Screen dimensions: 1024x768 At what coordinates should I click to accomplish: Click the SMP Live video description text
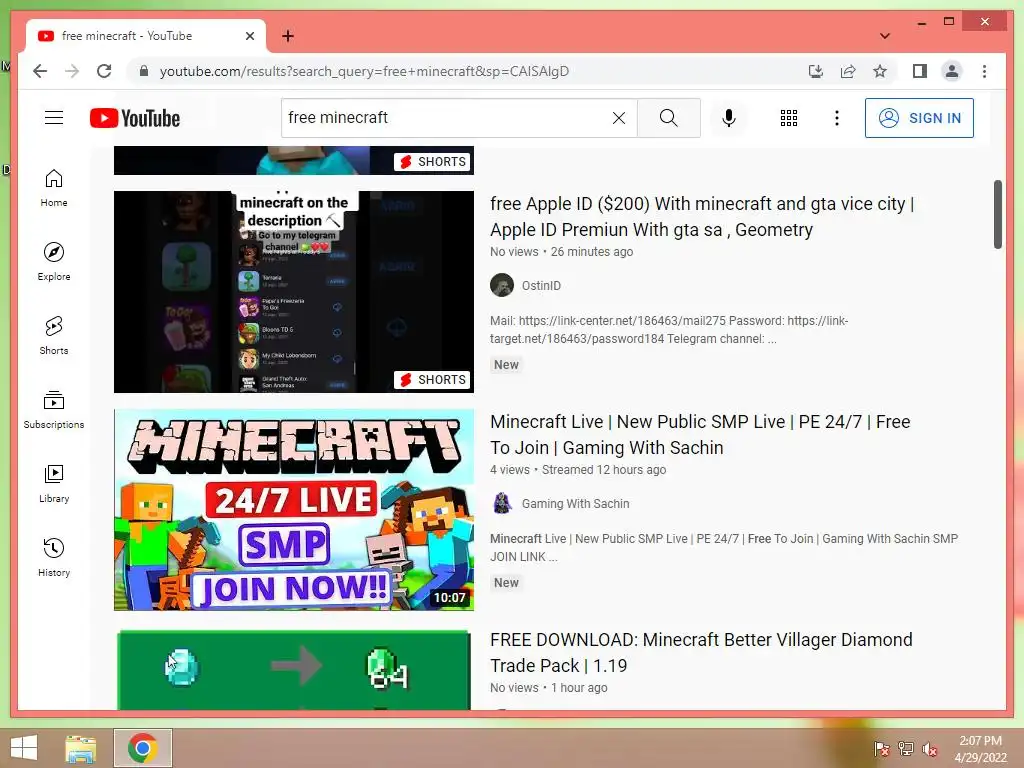click(724, 547)
